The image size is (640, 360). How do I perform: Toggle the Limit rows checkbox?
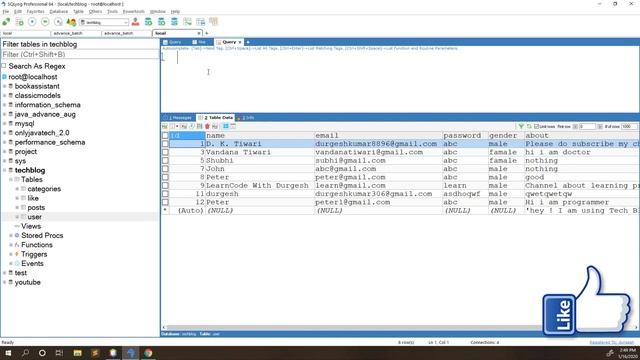(x=537, y=127)
